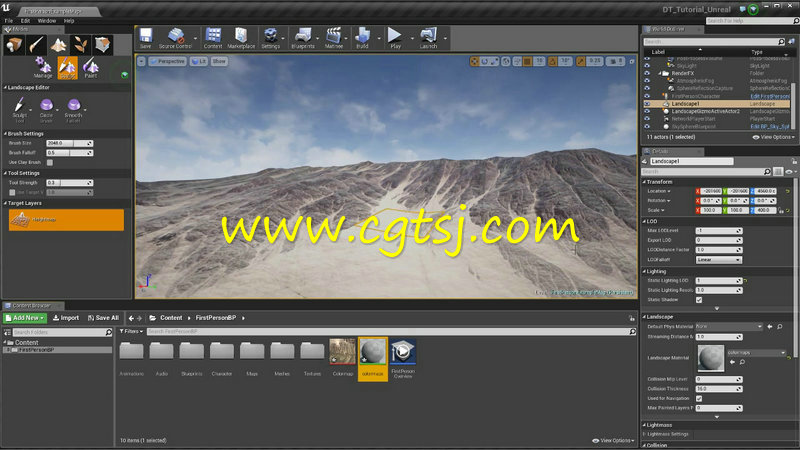Toggle grid snapping in viewport toolbar
Screen dimensions: 800x450
528,61
